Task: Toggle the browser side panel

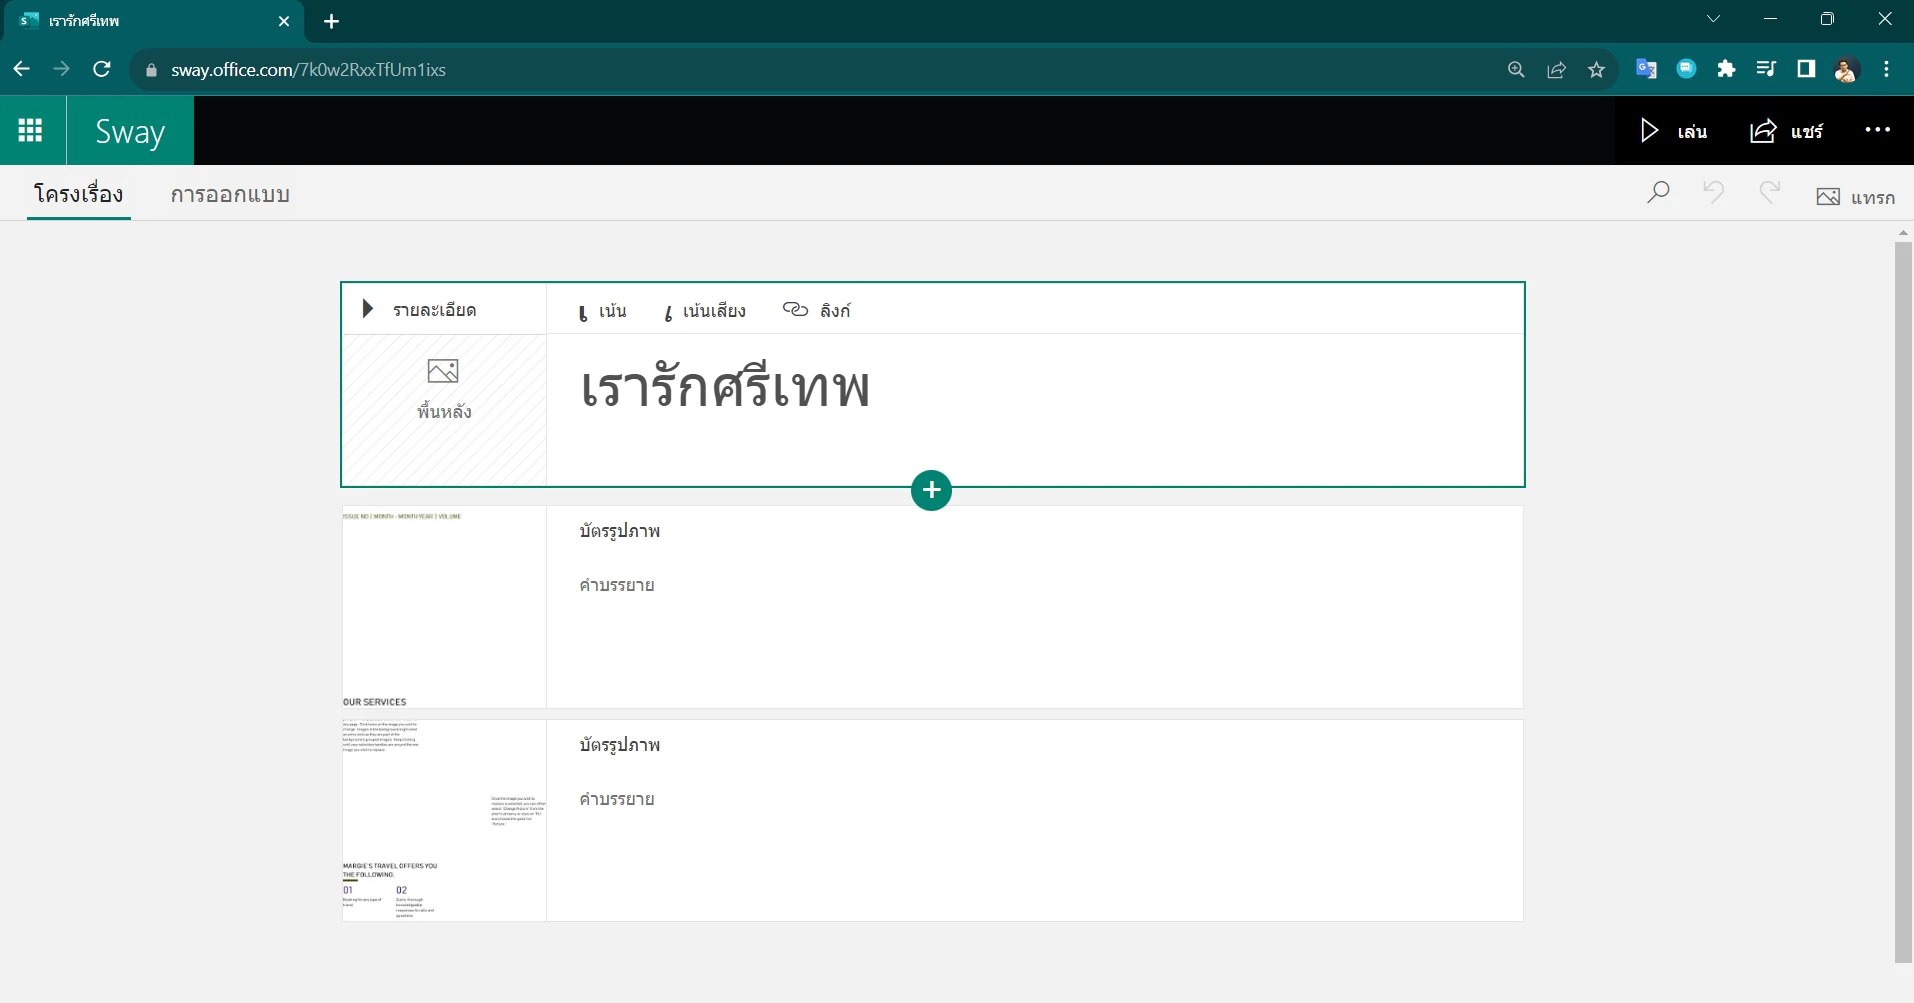Action: (1806, 68)
